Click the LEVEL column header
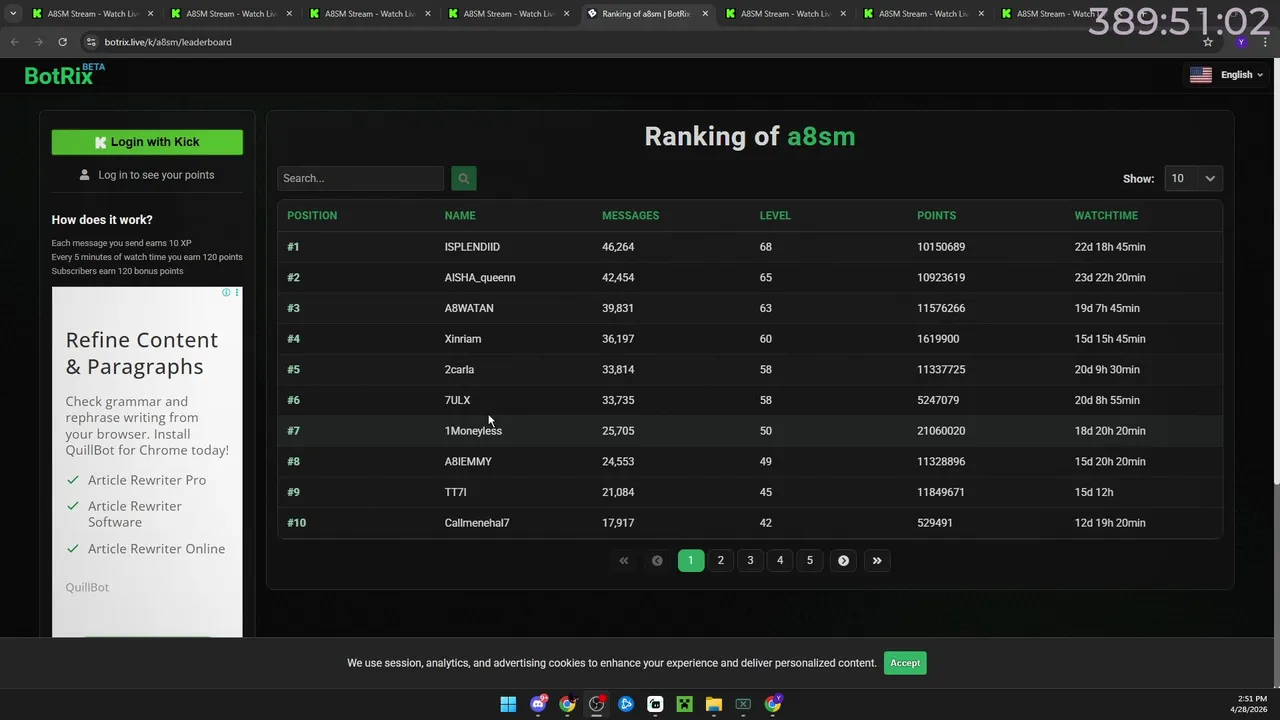 (x=775, y=215)
